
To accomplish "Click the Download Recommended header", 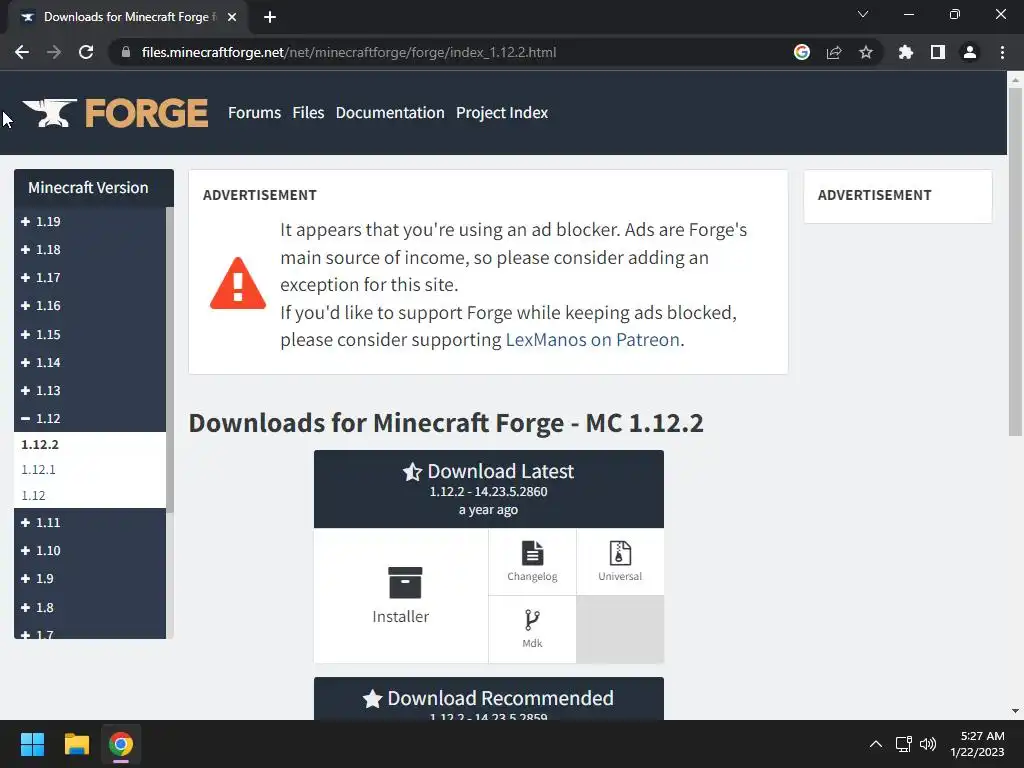I will tap(488, 699).
